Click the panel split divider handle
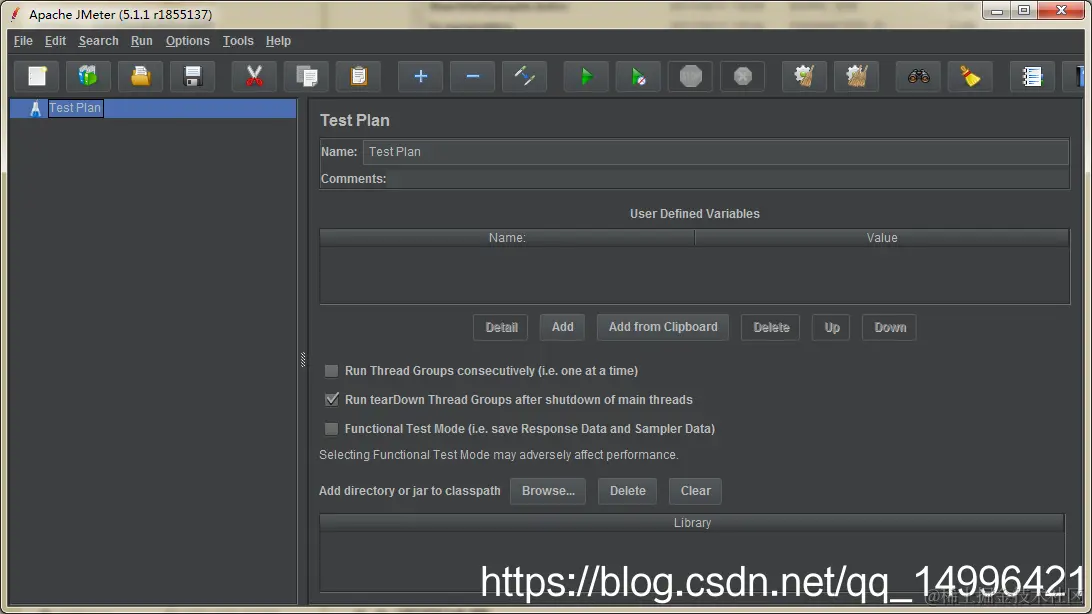Image resolution: width=1092 pixels, height=614 pixels. point(303,359)
